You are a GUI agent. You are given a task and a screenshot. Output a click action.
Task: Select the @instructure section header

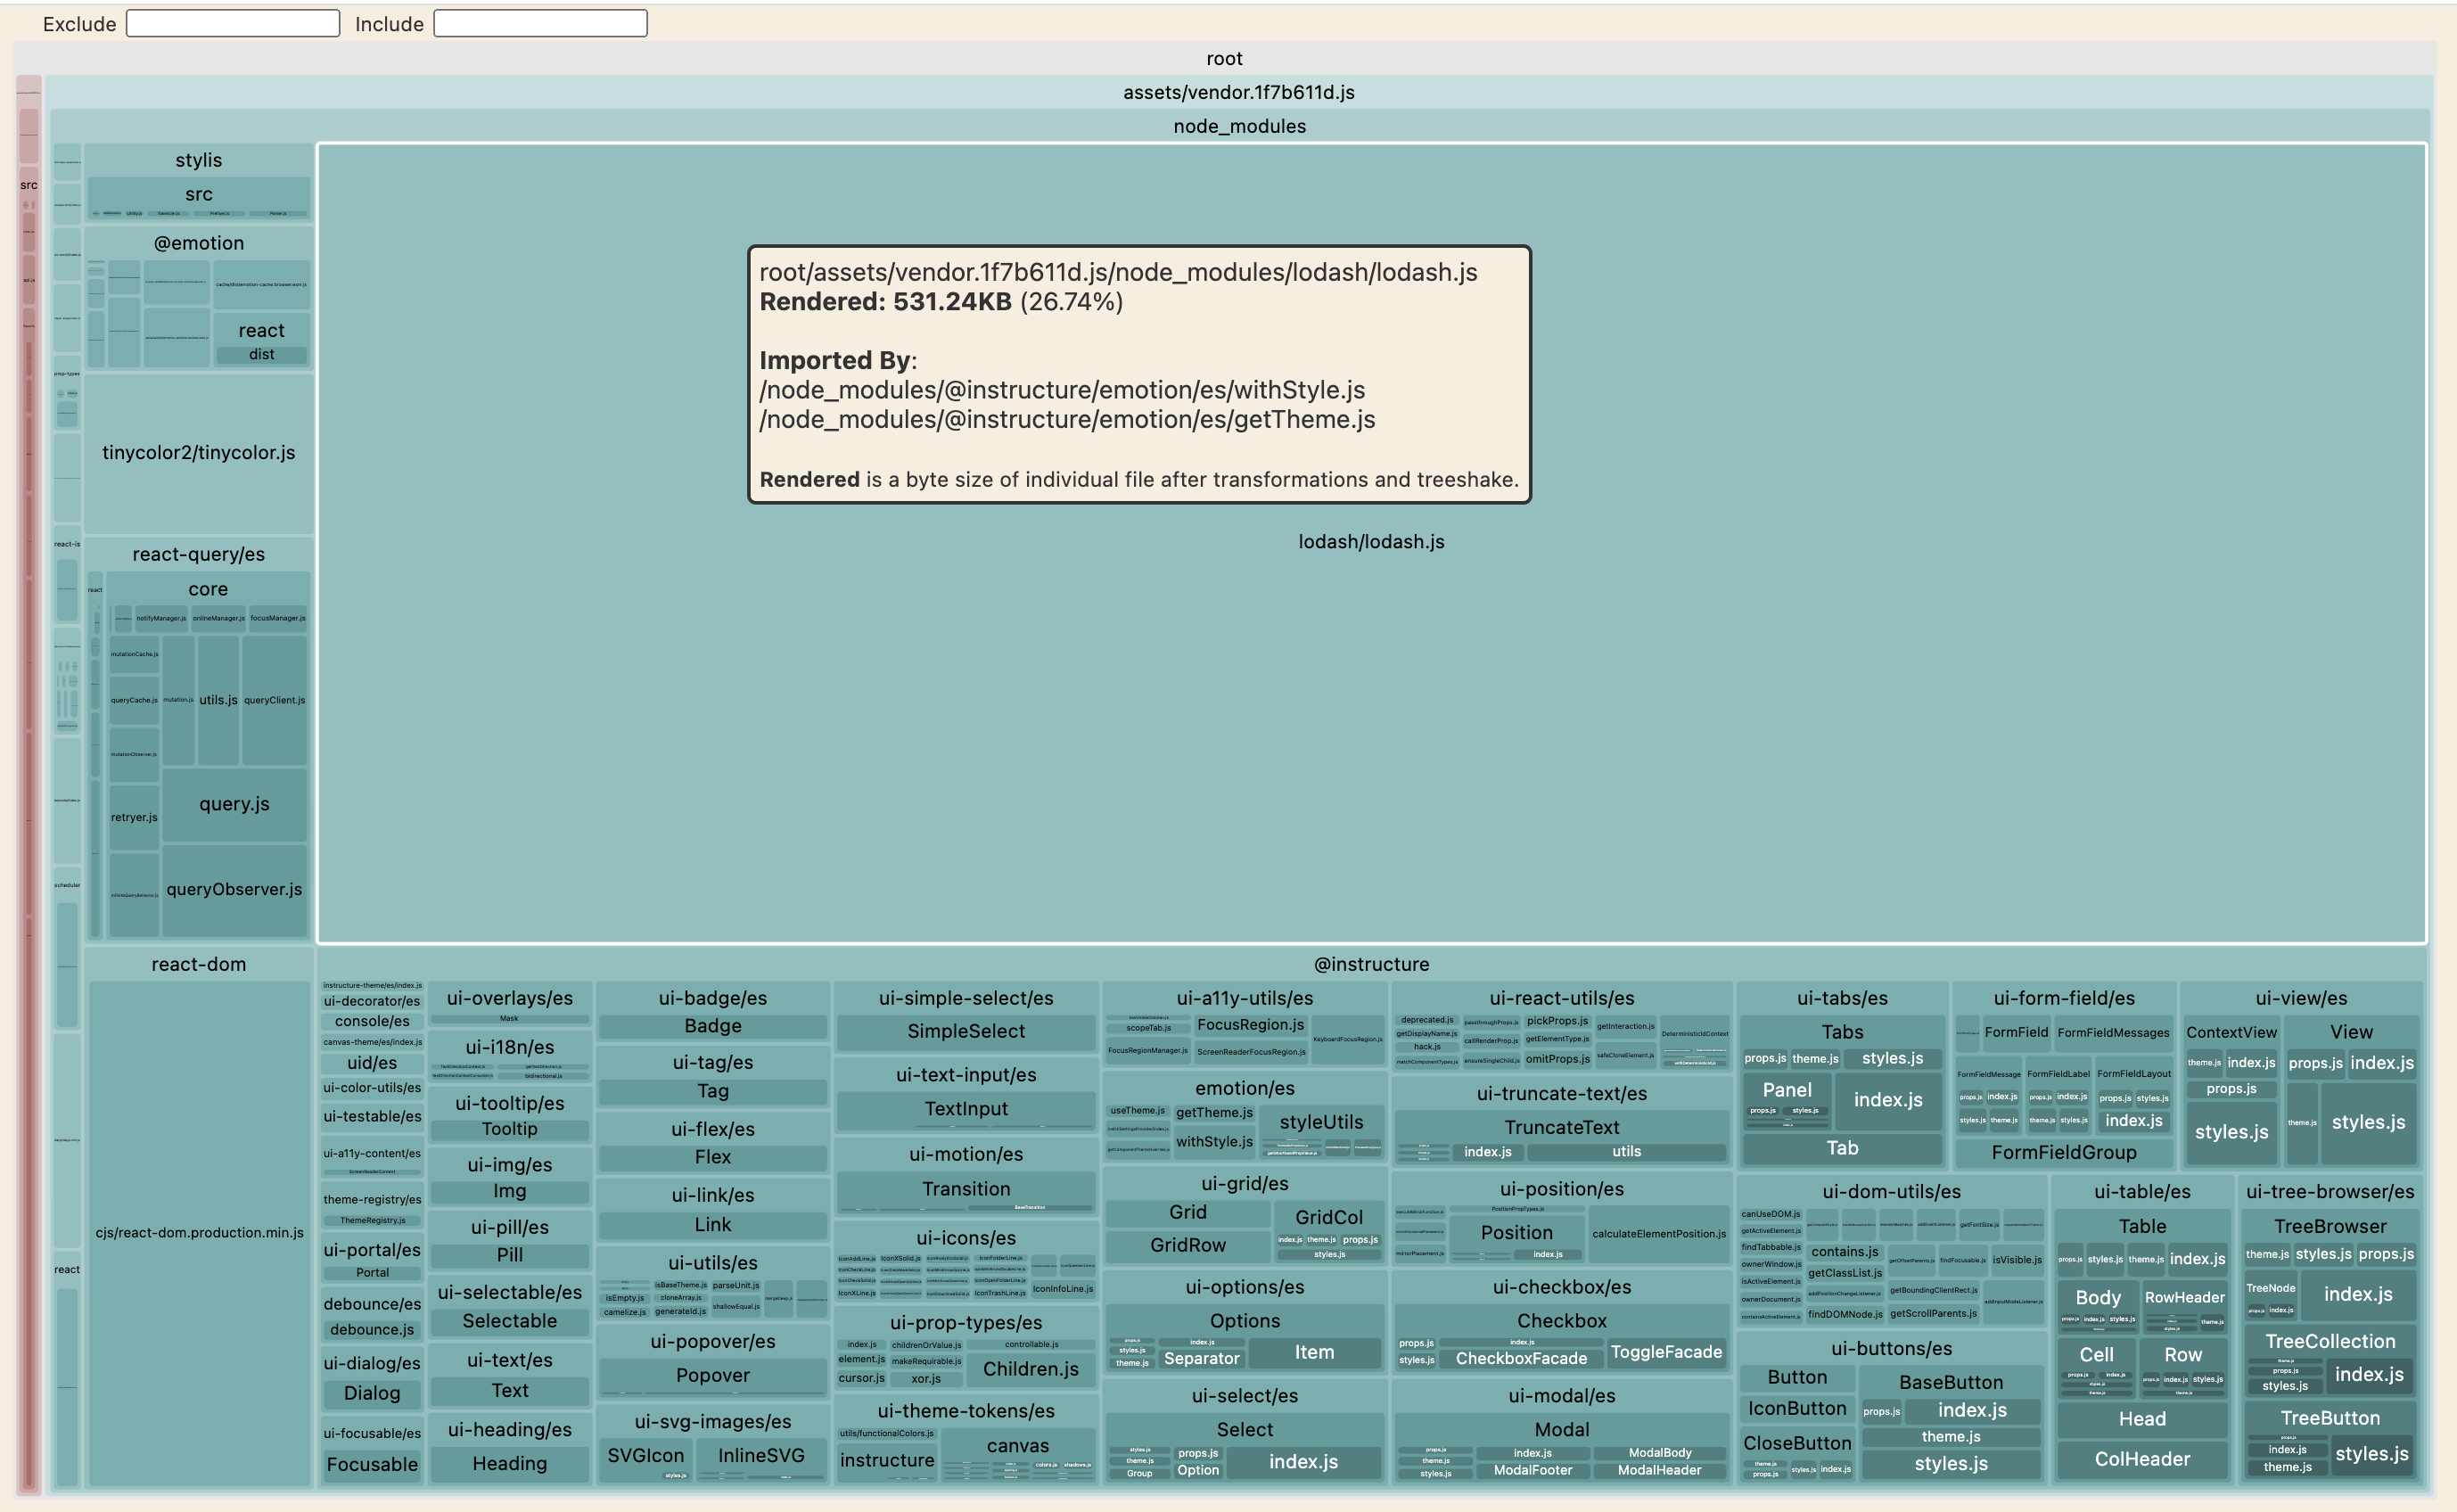pyautogui.click(x=1374, y=963)
